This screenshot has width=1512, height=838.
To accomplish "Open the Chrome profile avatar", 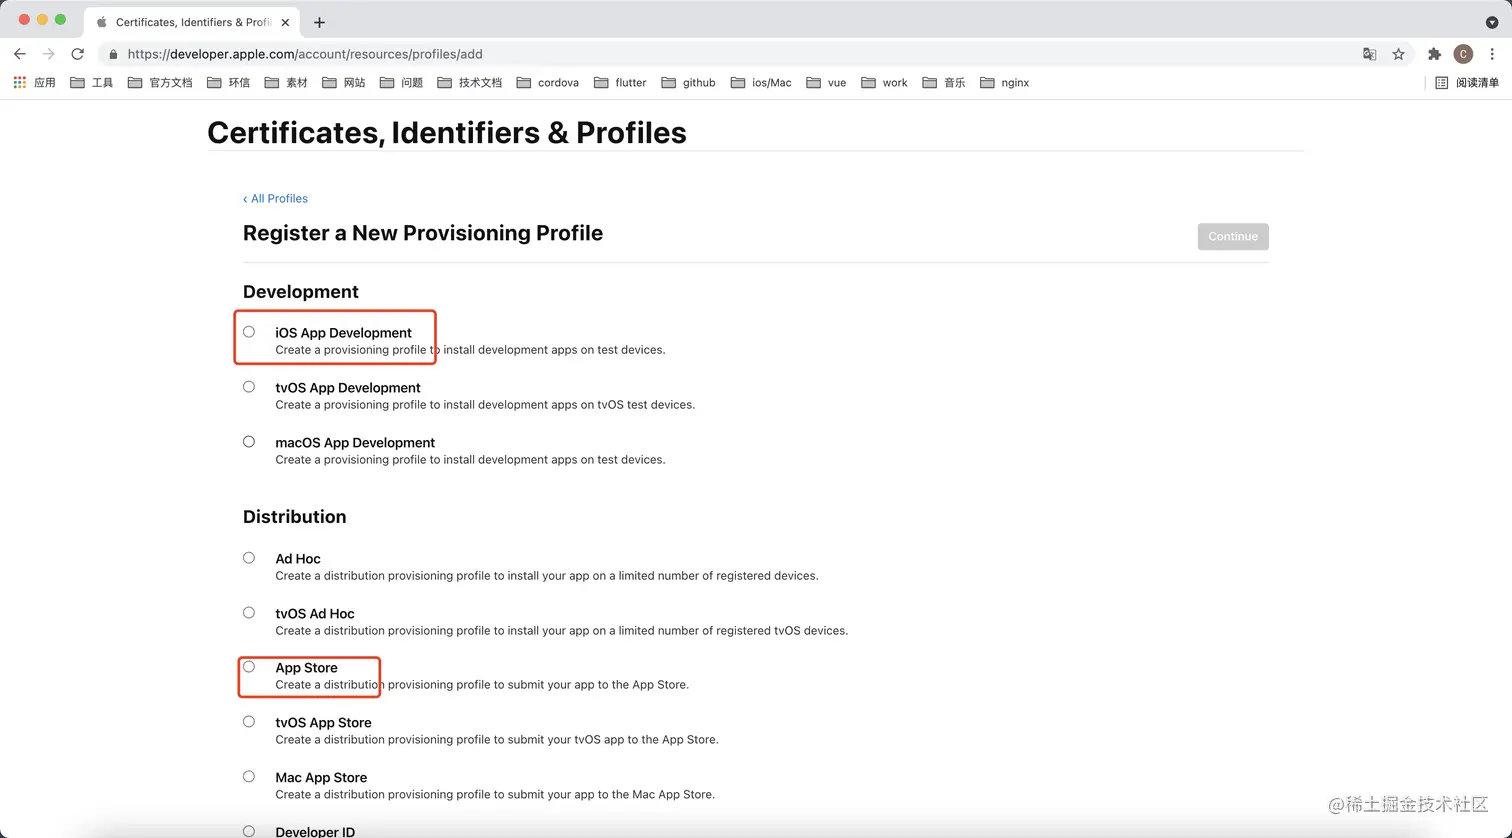I will coord(1463,54).
